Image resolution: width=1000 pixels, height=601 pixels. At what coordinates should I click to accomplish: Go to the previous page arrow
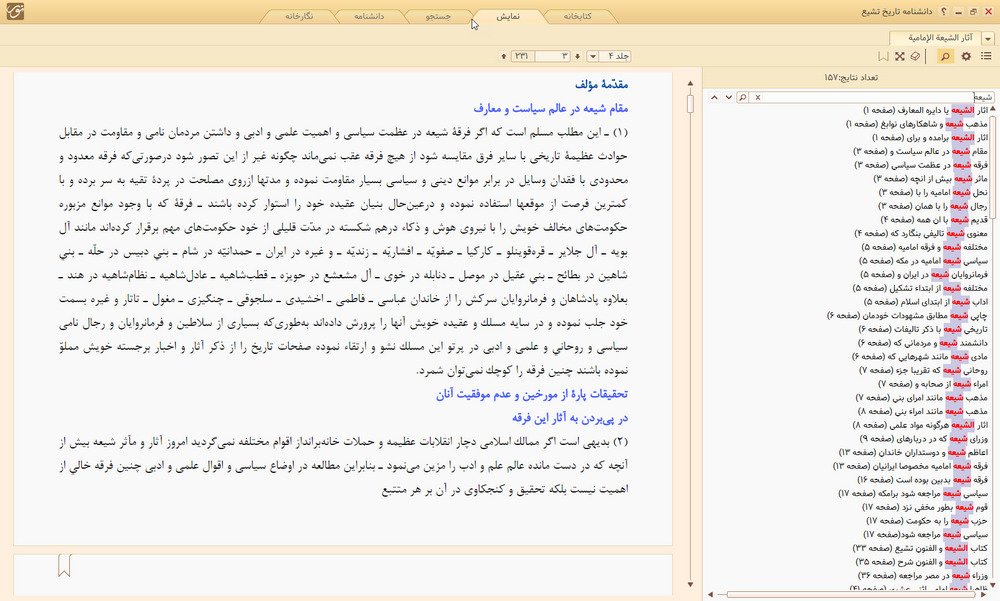coord(504,56)
